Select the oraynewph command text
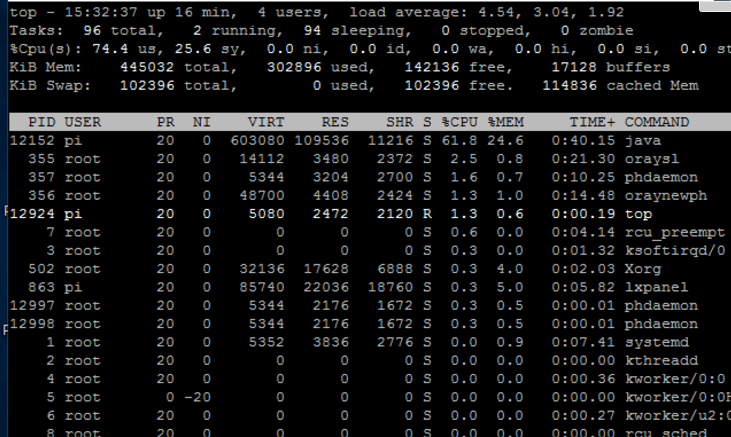The height and width of the screenshot is (437, 731). click(x=666, y=196)
